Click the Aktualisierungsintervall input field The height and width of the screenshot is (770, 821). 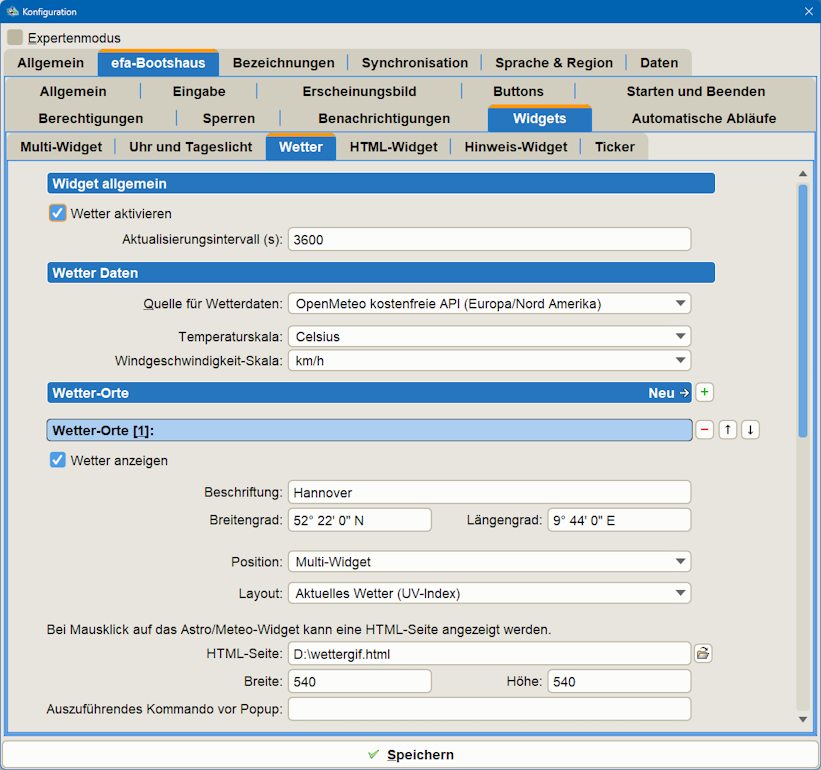(489, 239)
